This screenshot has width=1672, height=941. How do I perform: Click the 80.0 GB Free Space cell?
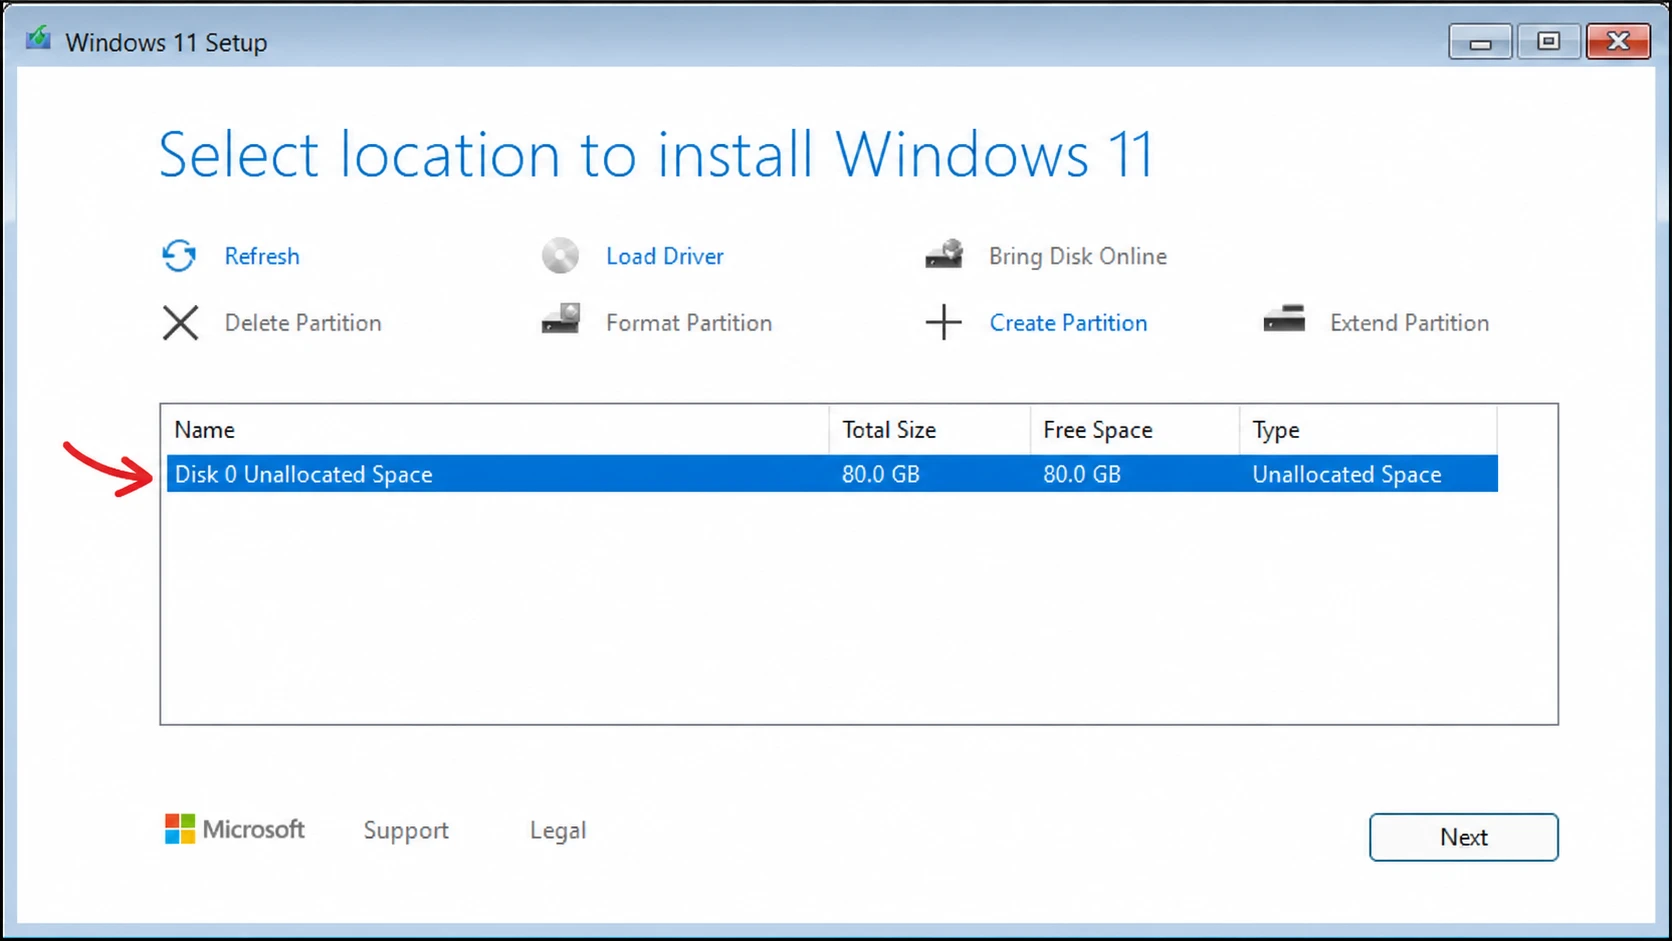point(1082,474)
